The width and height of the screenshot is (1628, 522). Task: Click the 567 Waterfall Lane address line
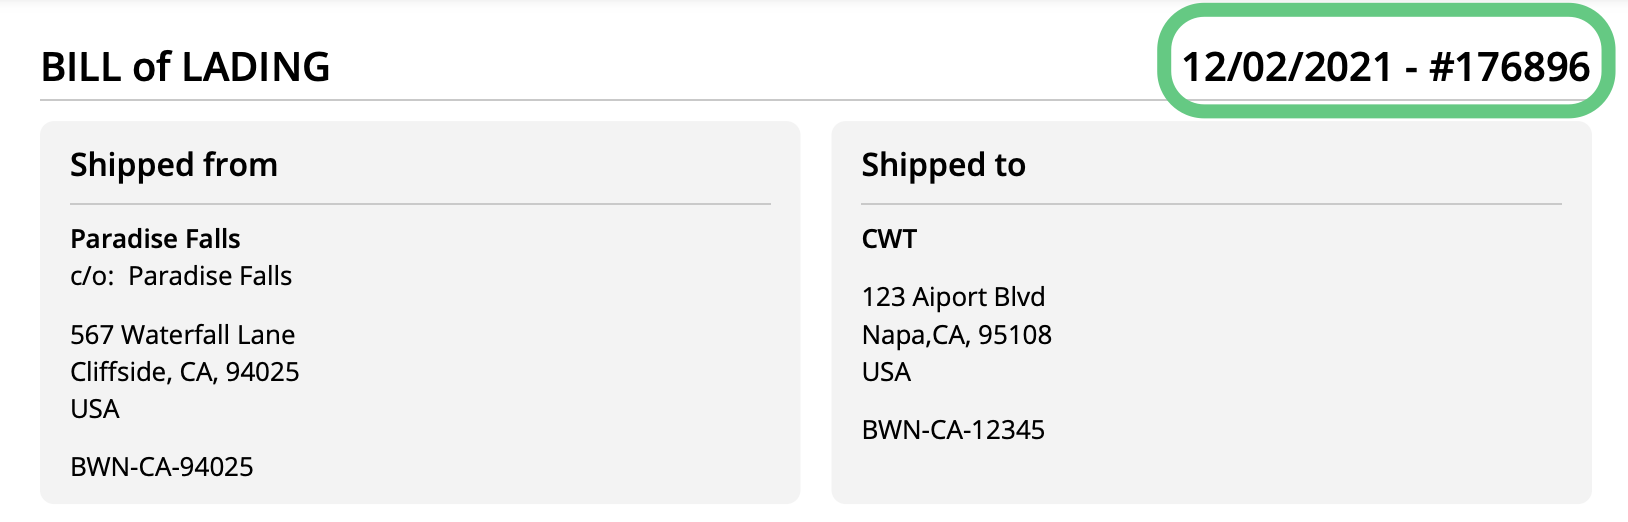(183, 335)
